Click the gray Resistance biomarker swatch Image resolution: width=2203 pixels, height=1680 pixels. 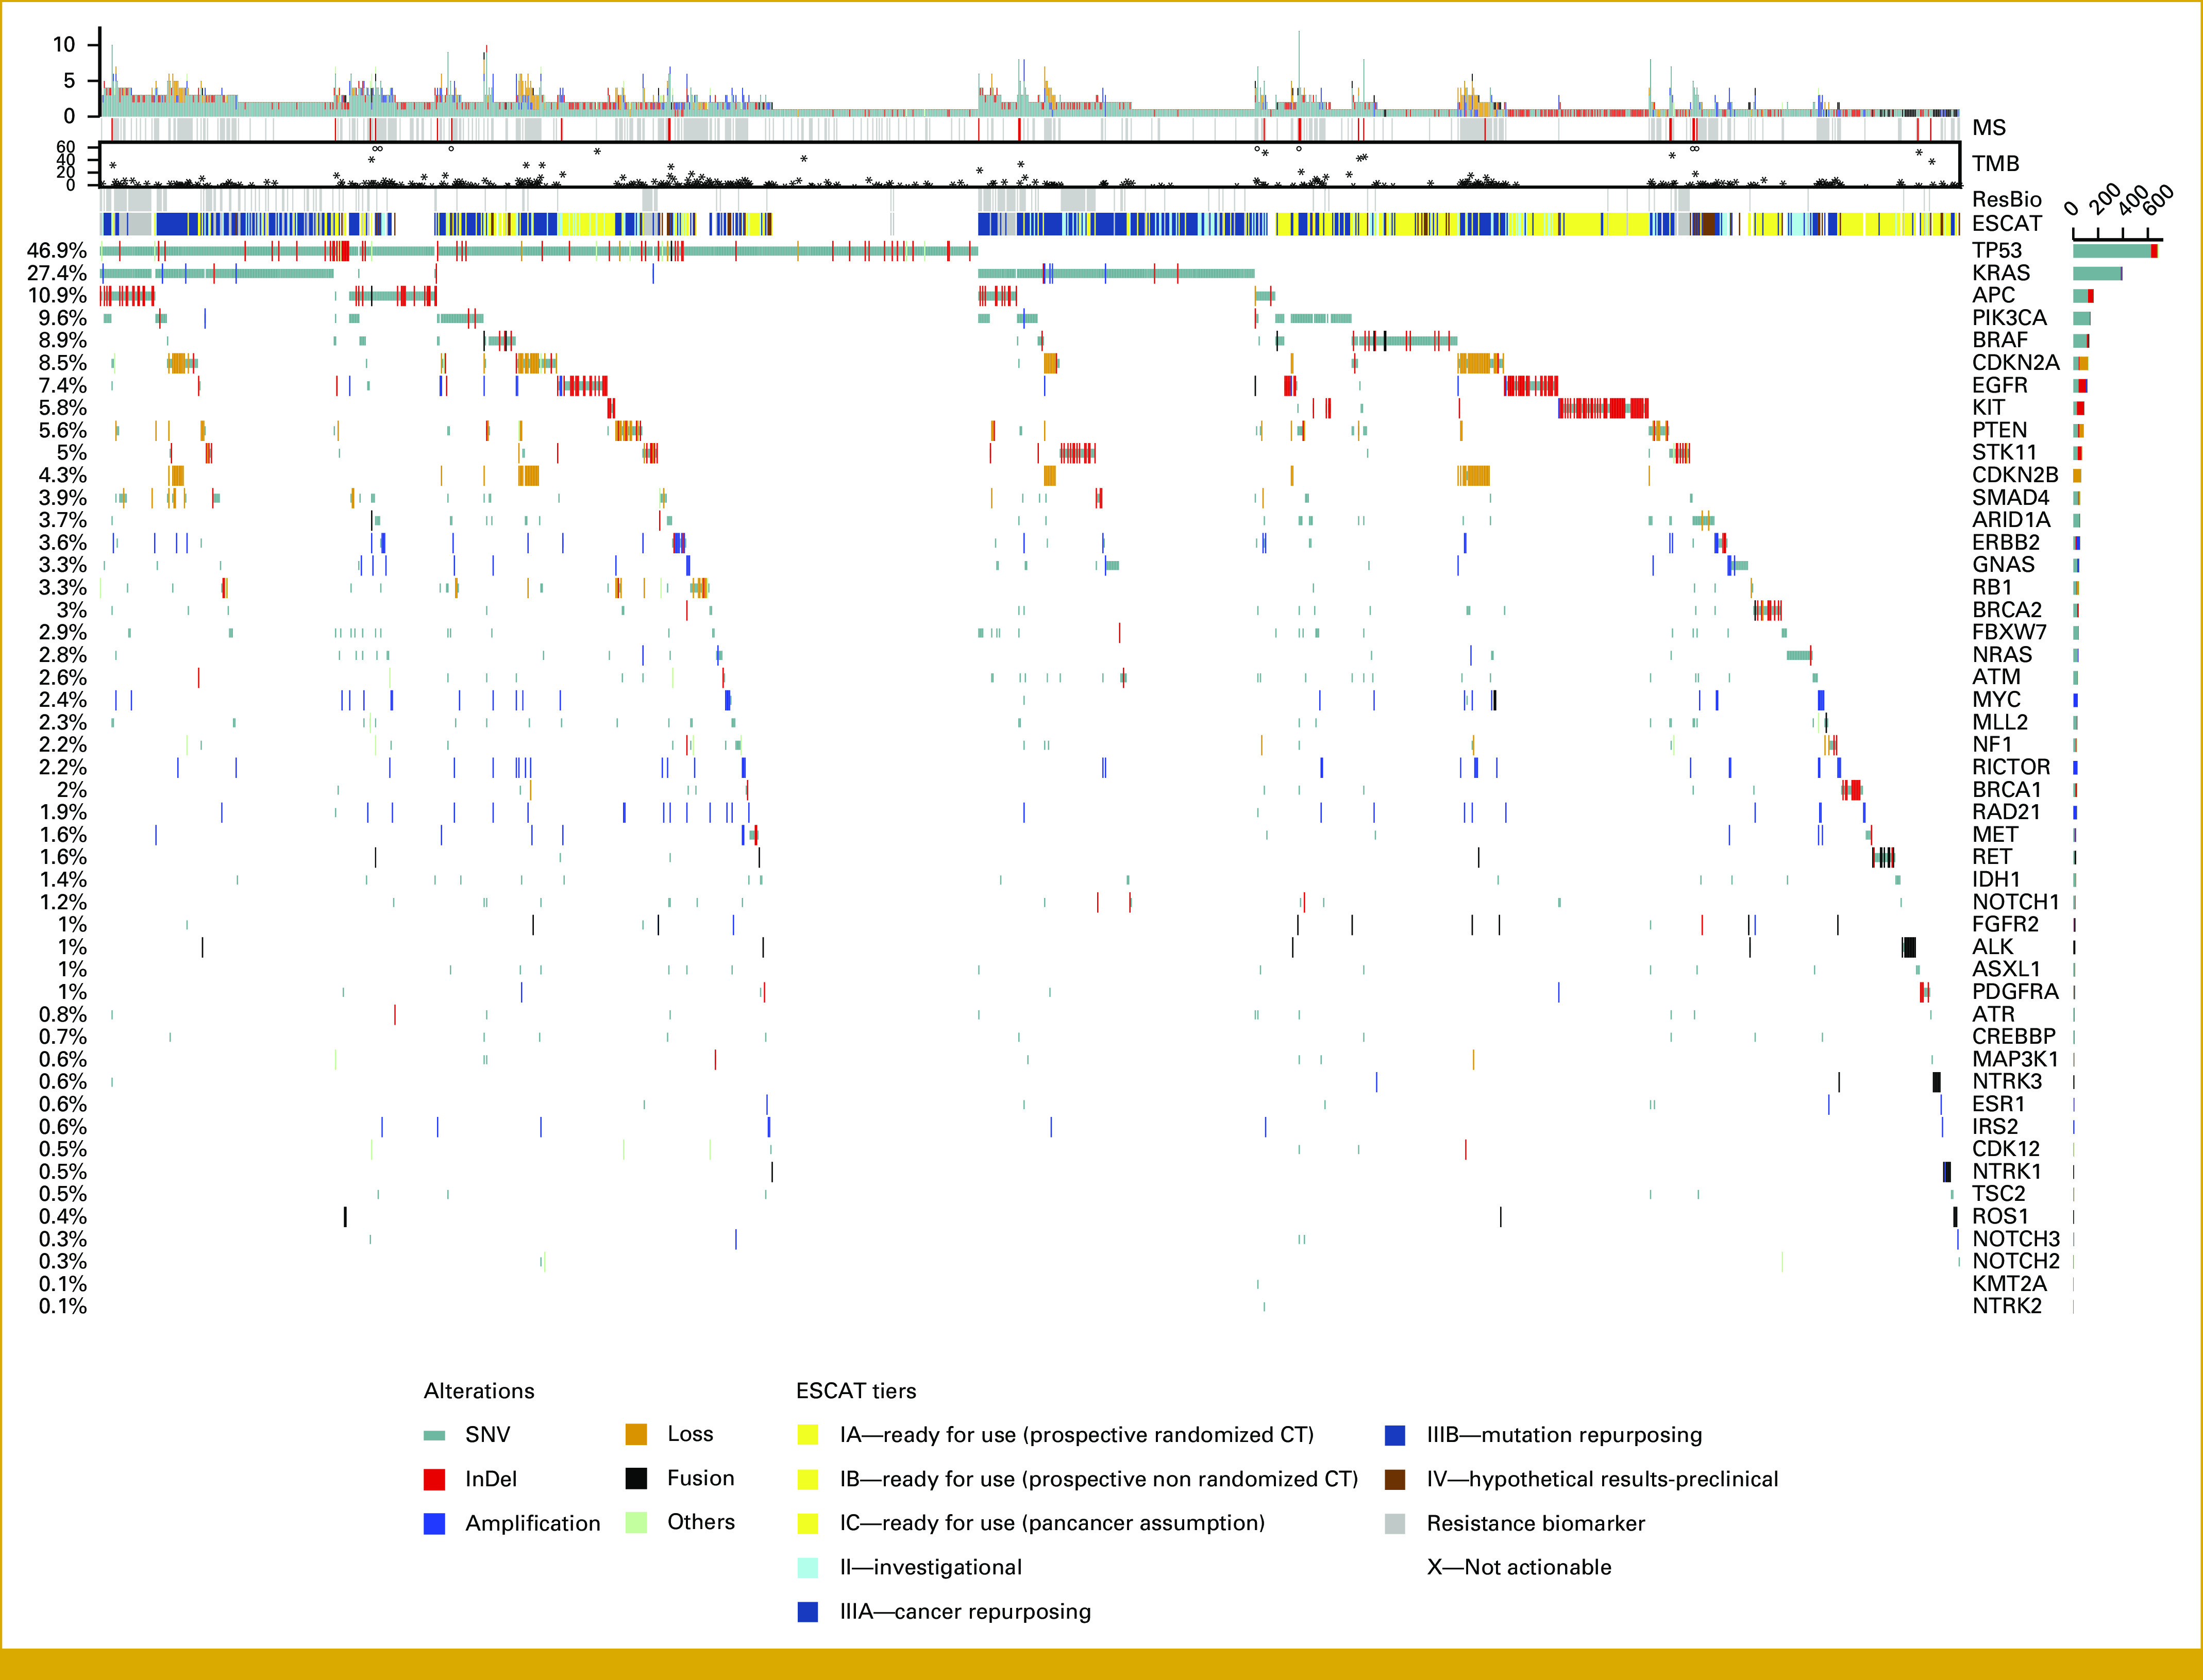(1395, 1523)
